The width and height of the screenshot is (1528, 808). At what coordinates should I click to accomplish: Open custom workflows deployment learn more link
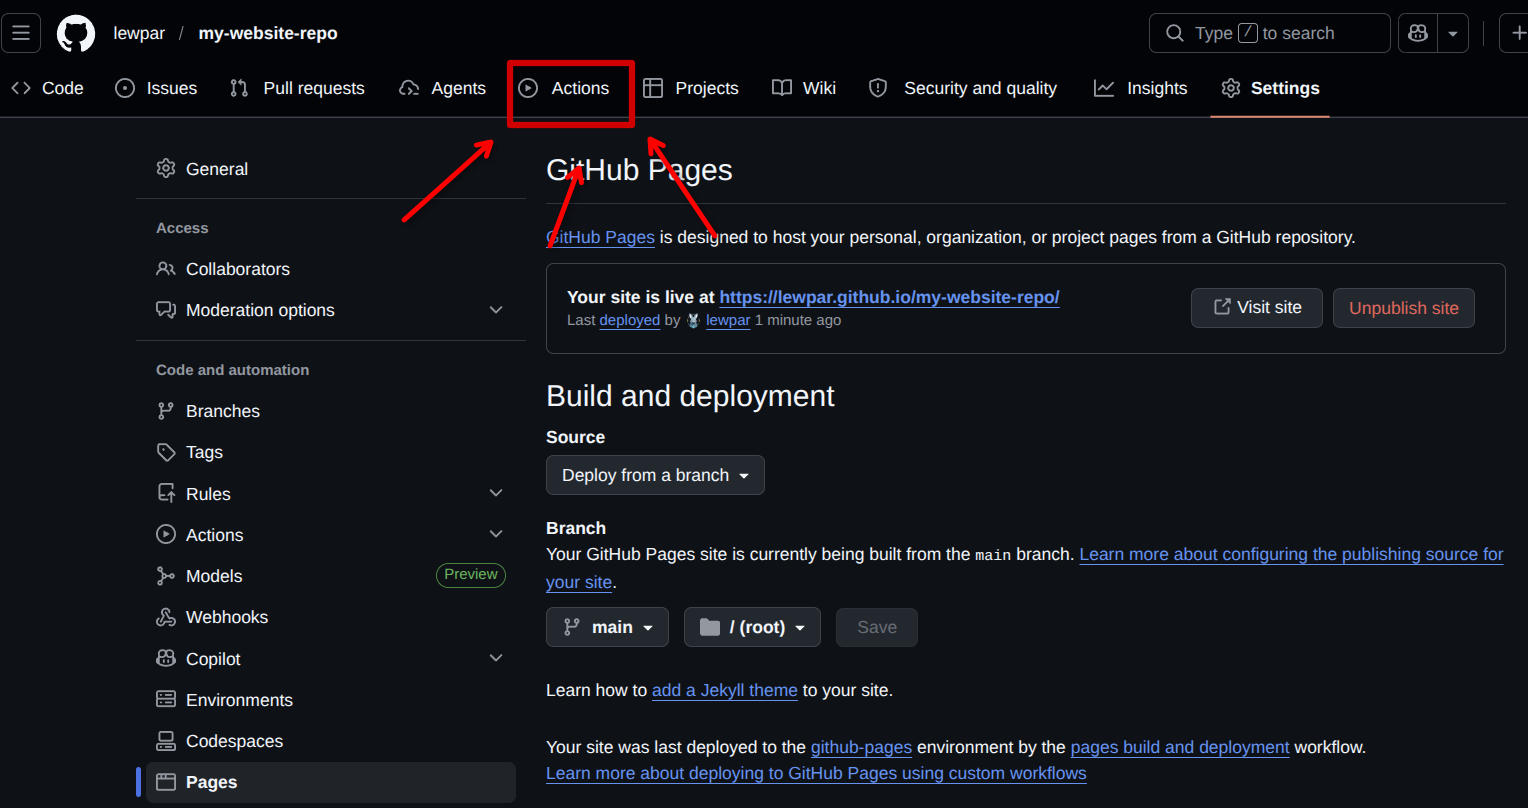tap(816, 773)
